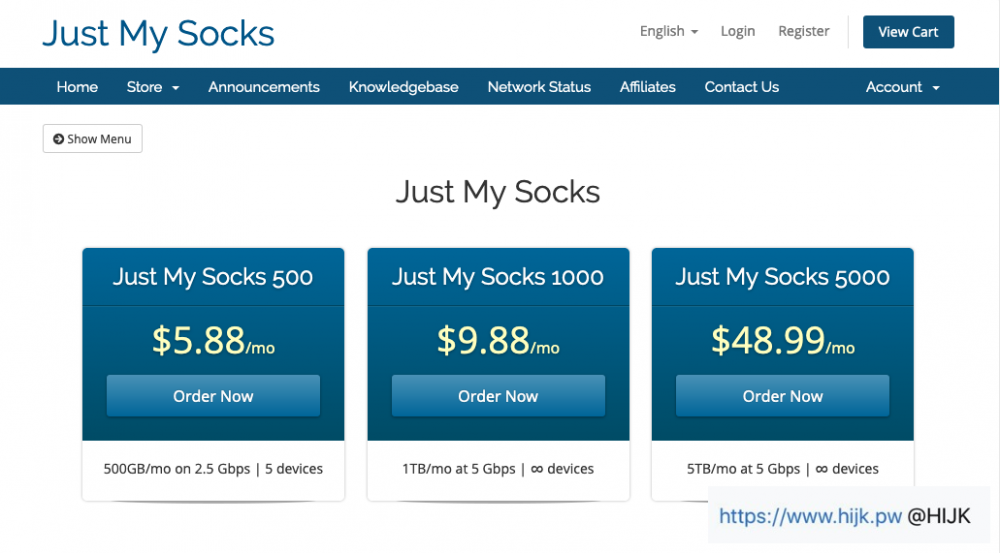Click Affiliates in the navigation bar
This screenshot has height=553, width=1000.
tap(647, 87)
